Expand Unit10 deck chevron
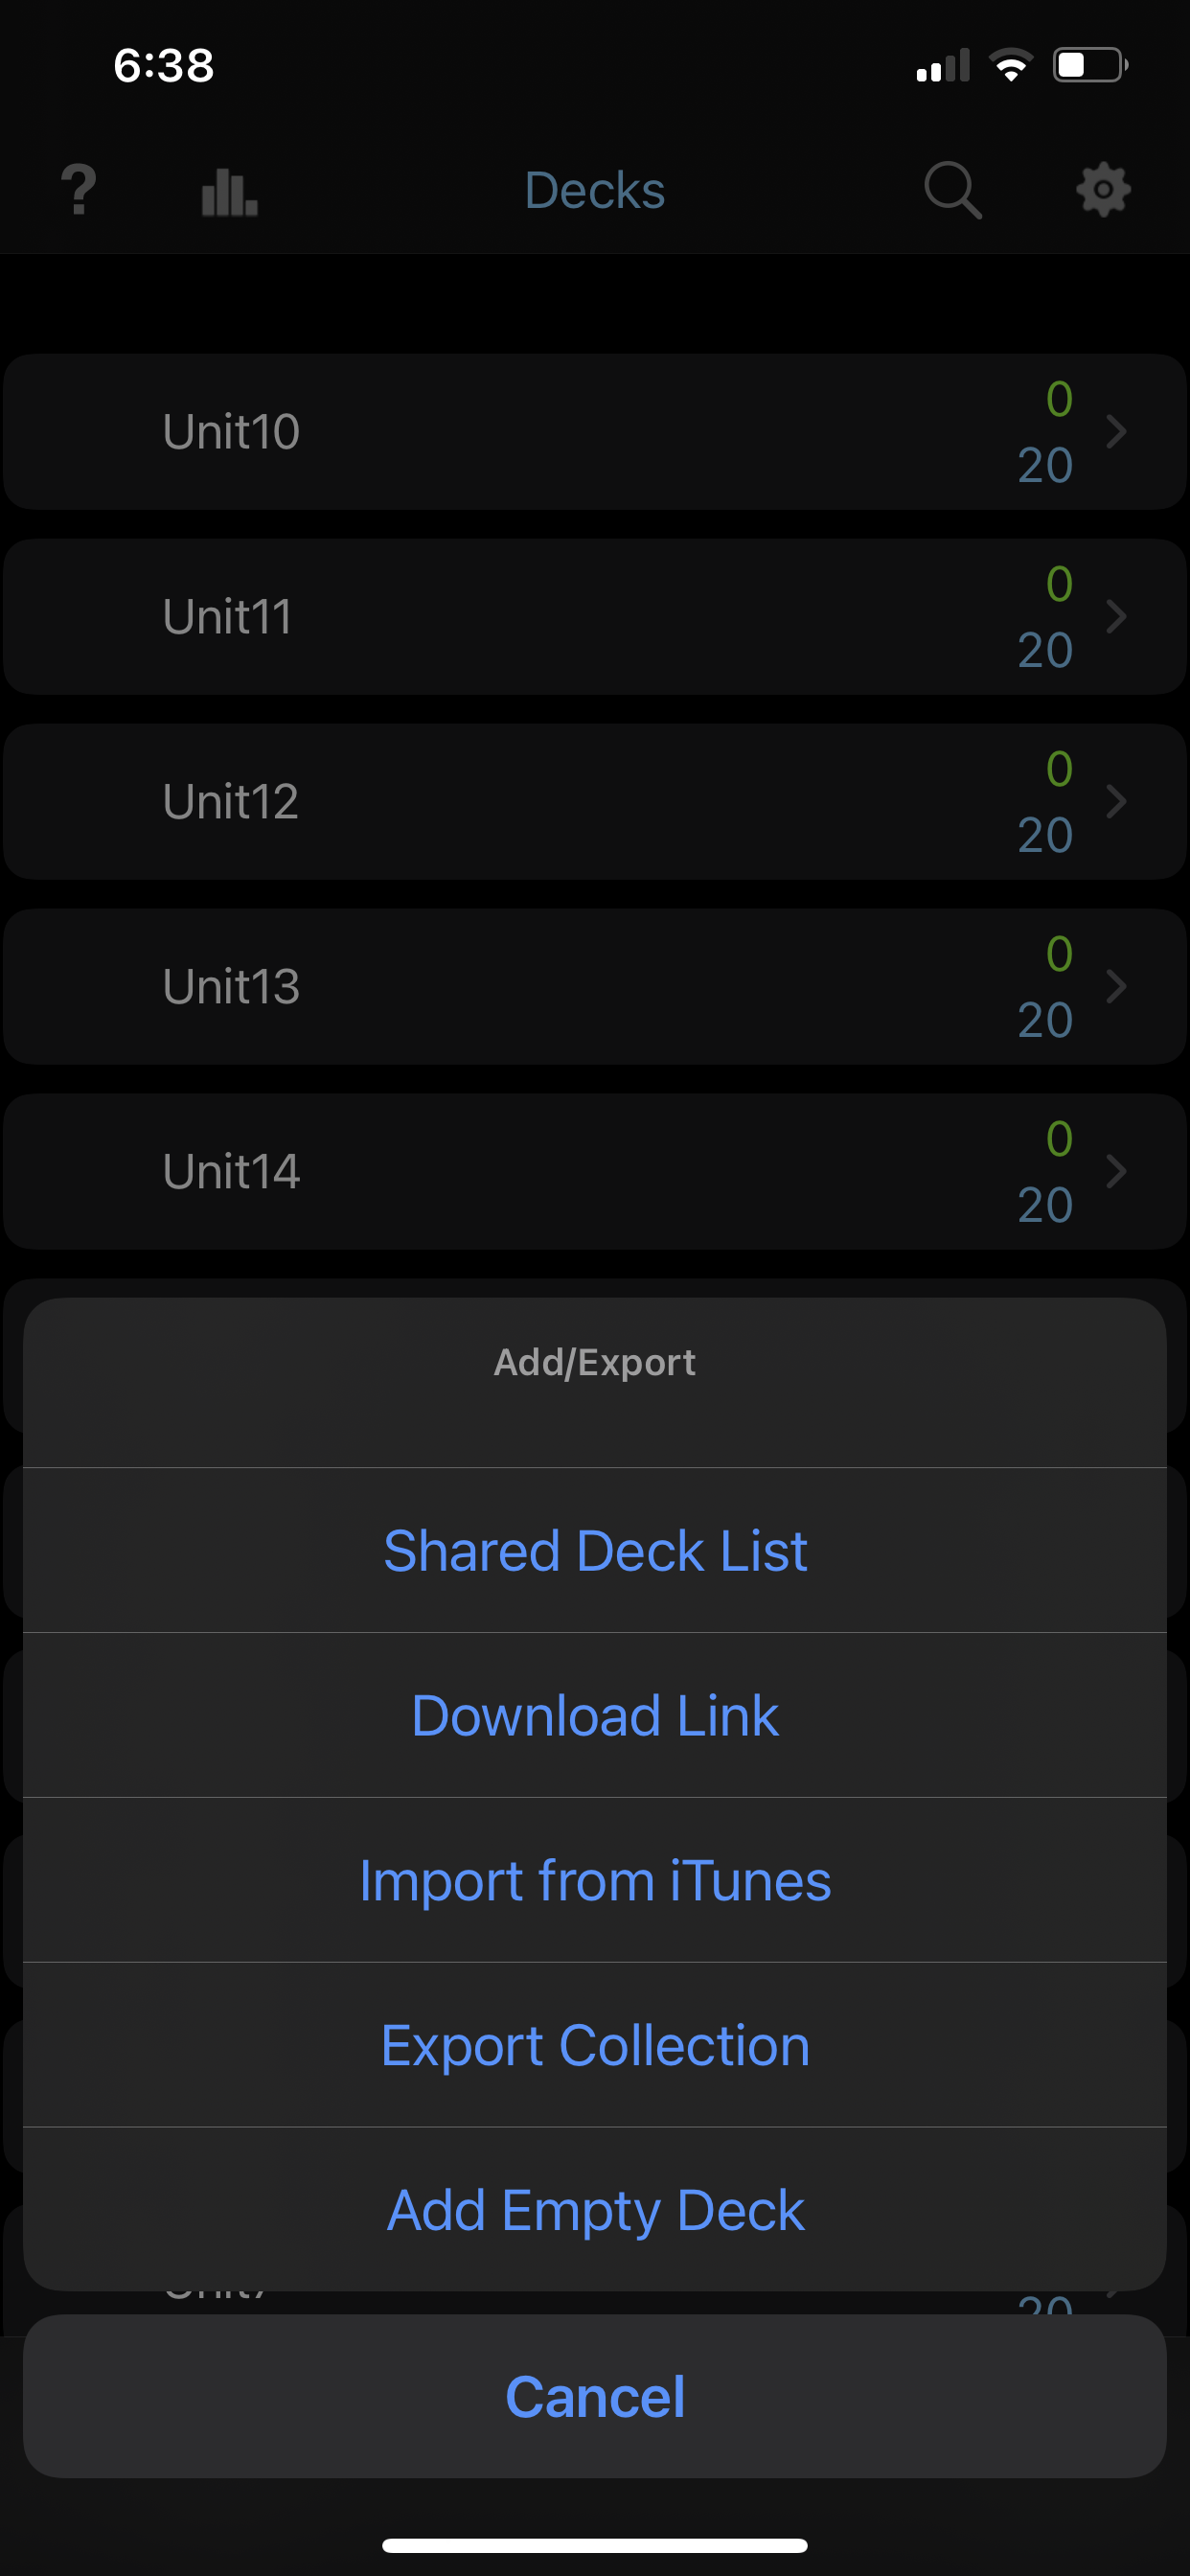This screenshot has height=2576, width=1190. pyautogui.click(x=1116, y=432)
